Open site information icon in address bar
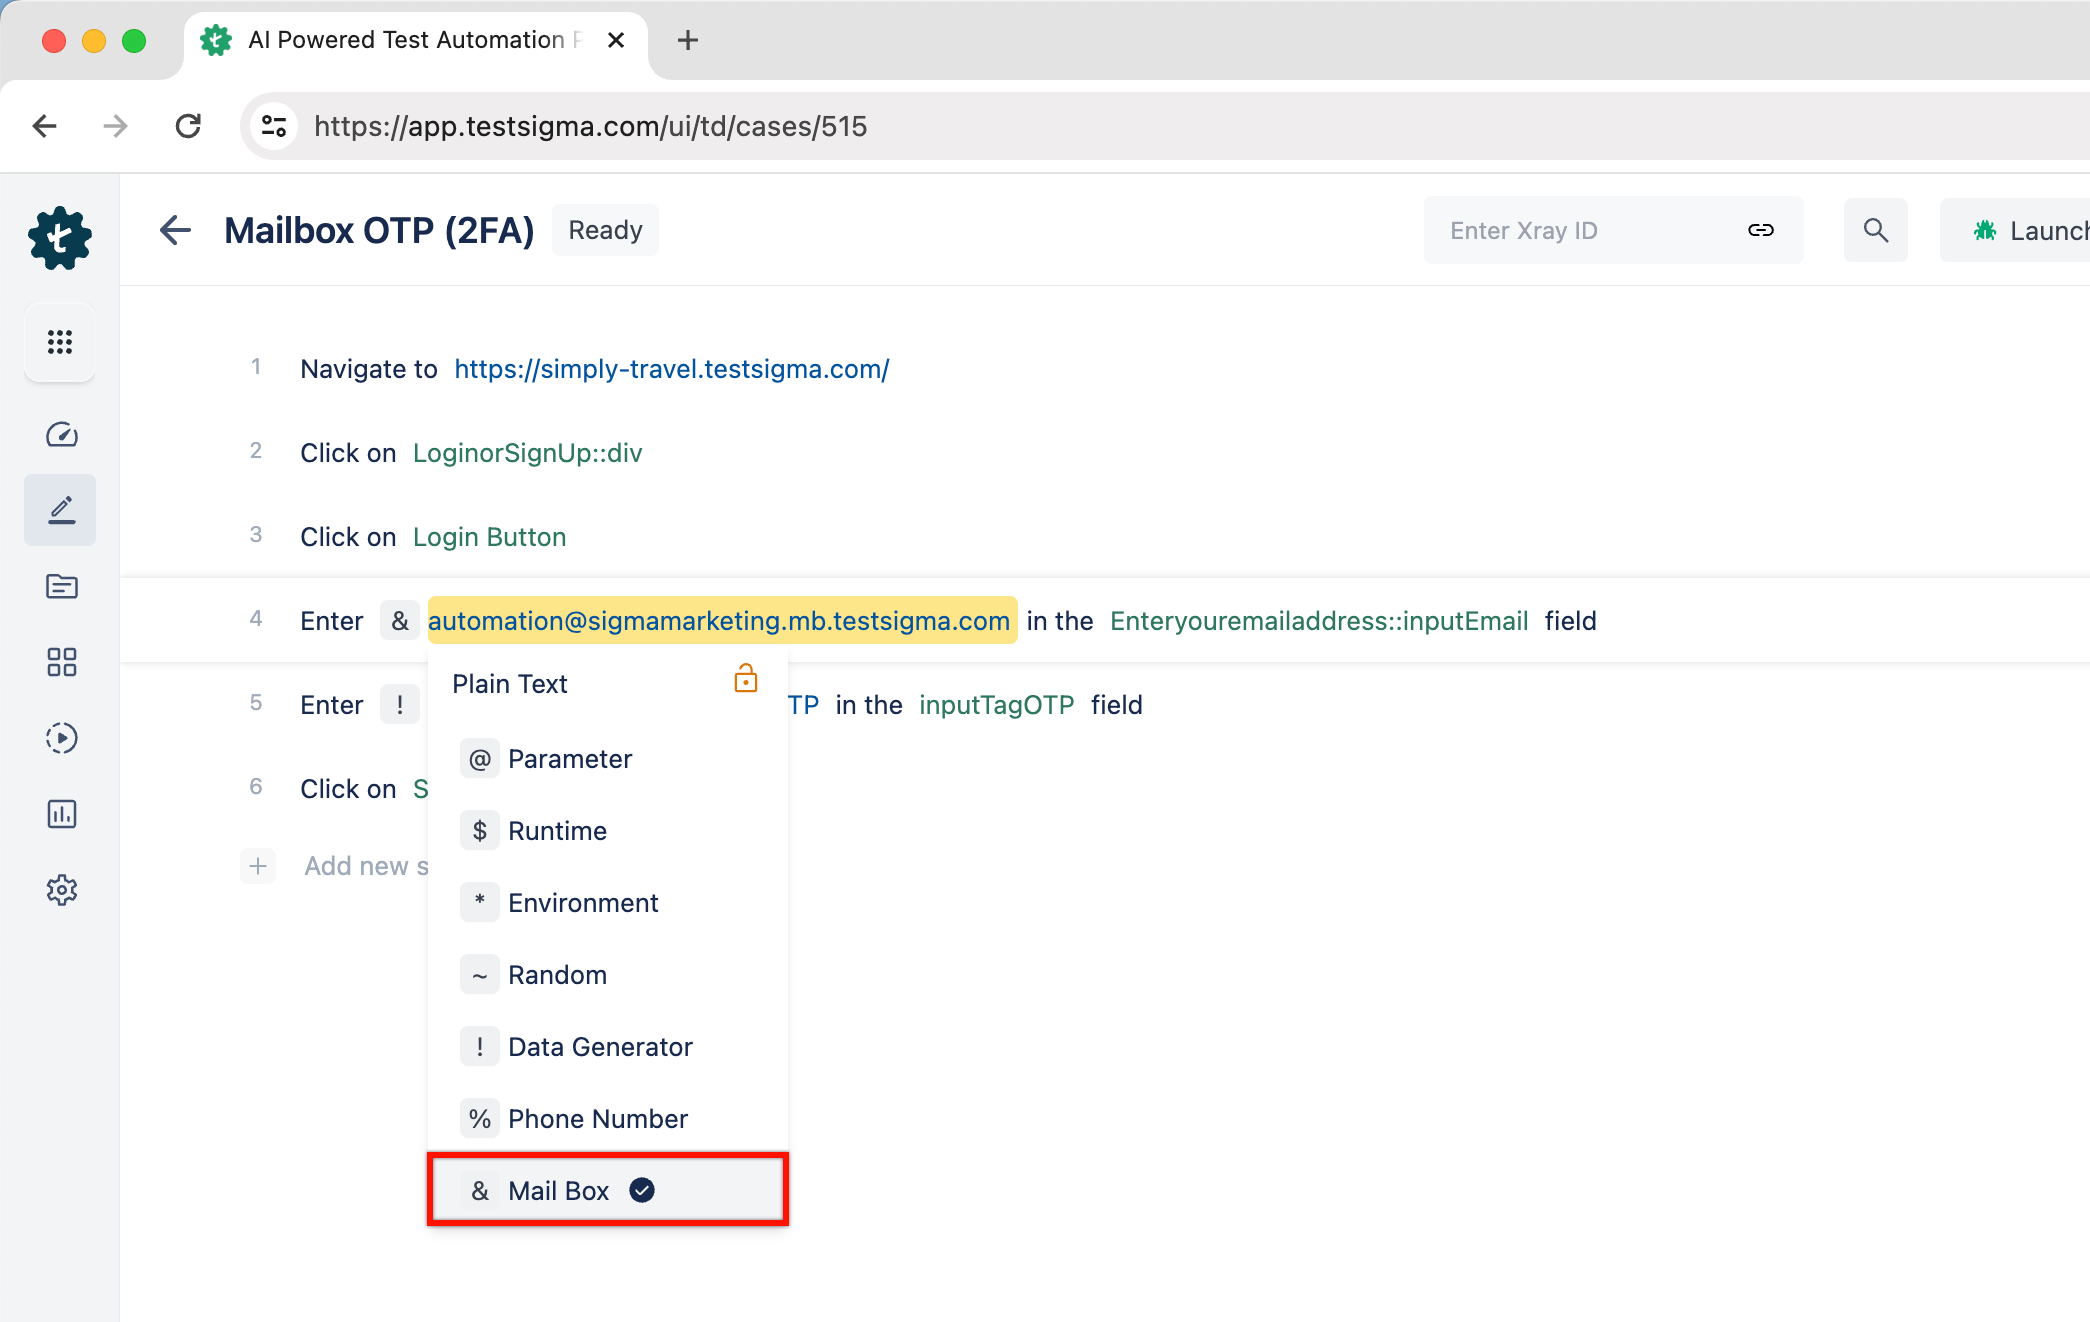The image size is (2090, 1322). pyautogui.click(x=274, y=126)
